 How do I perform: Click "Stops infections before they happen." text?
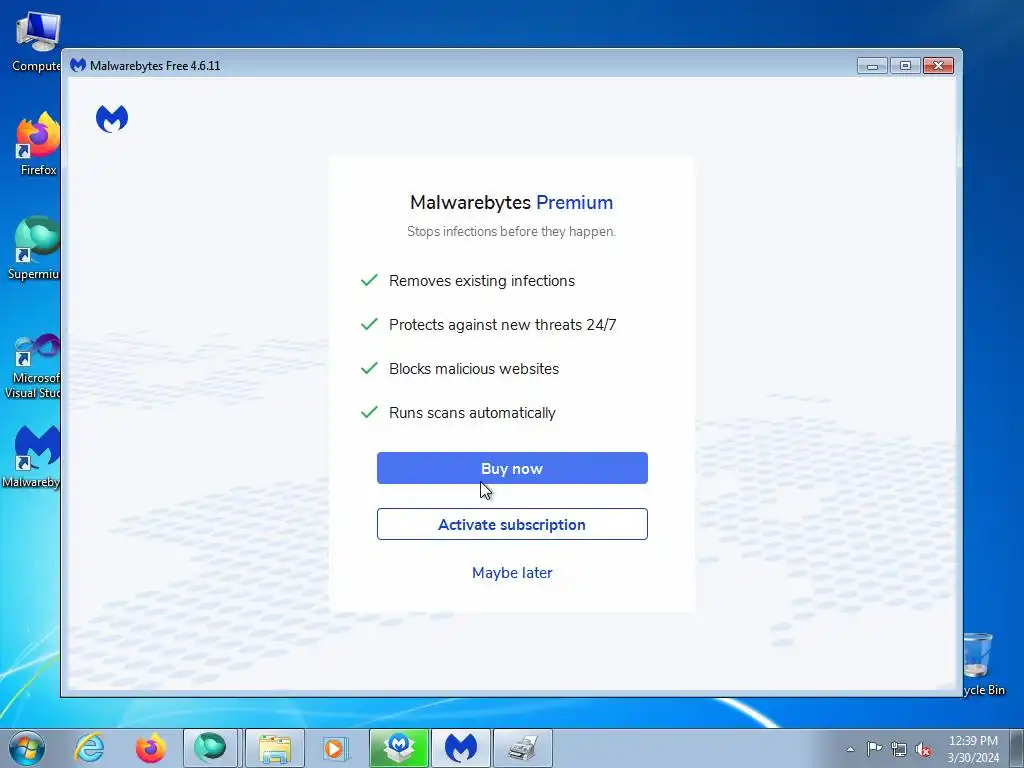coord(511,231)
